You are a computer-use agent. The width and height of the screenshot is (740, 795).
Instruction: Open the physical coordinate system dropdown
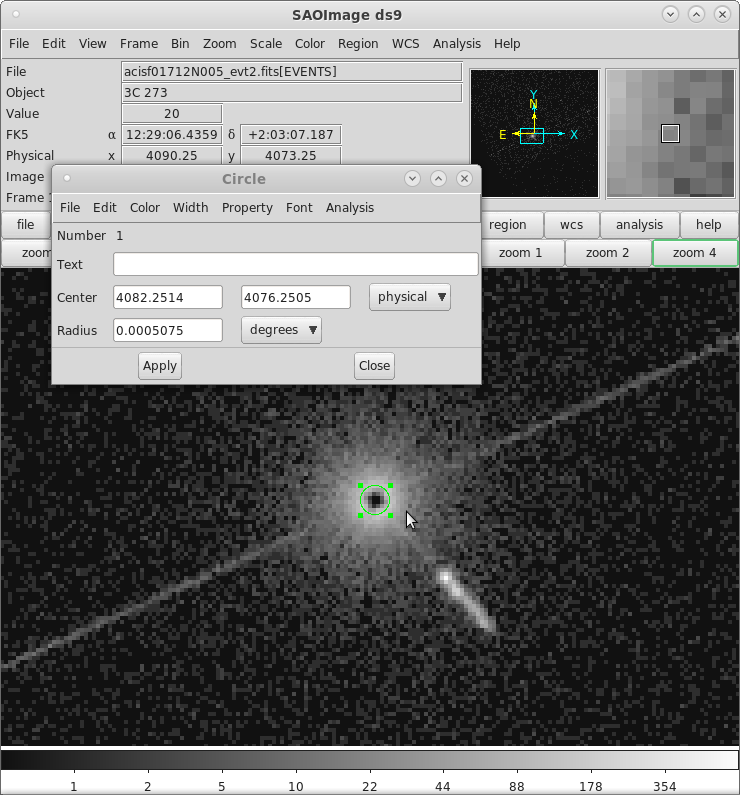(410, 297)
